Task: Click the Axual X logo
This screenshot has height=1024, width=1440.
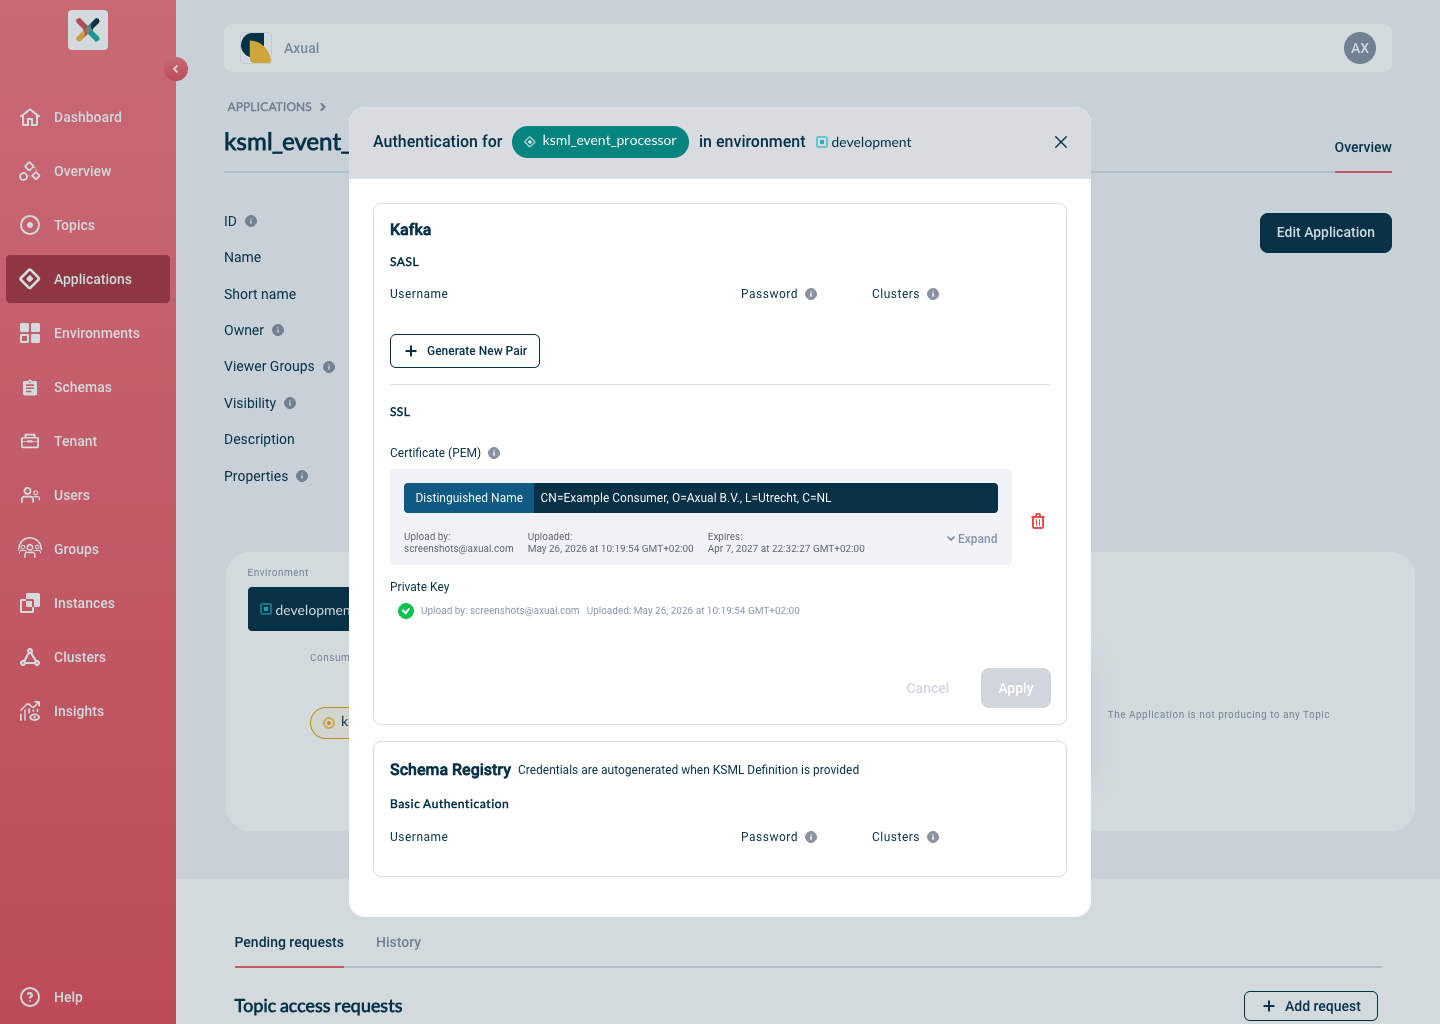Action: click(88, 30)
